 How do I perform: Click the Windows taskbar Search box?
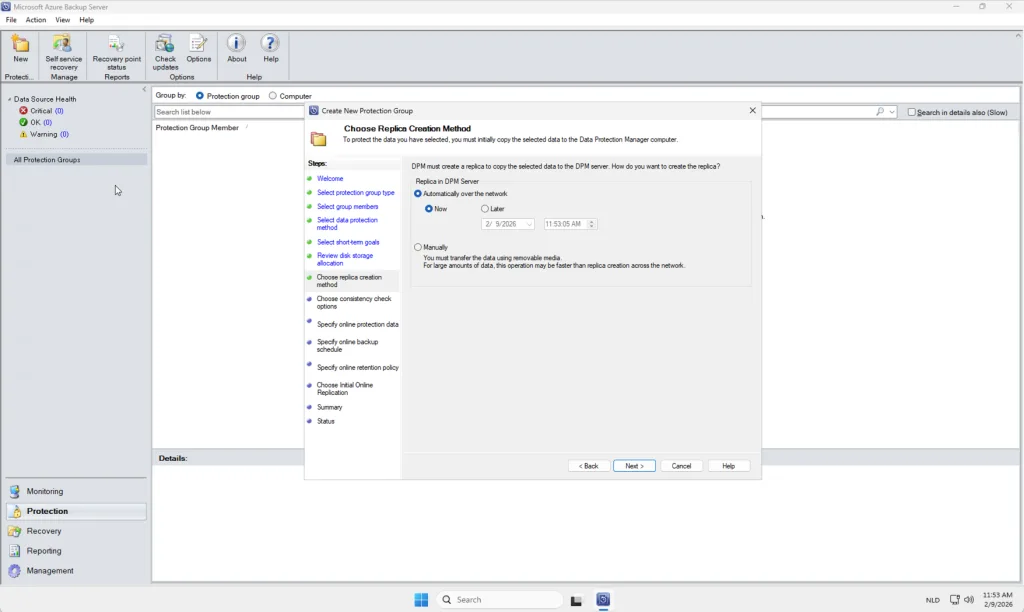[500, 600]
